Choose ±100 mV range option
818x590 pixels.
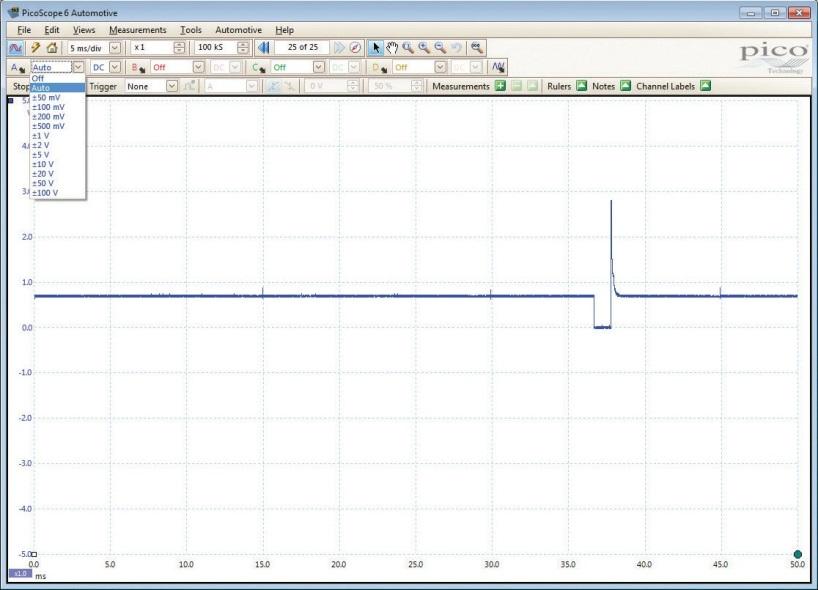click(x=57, y=107)
